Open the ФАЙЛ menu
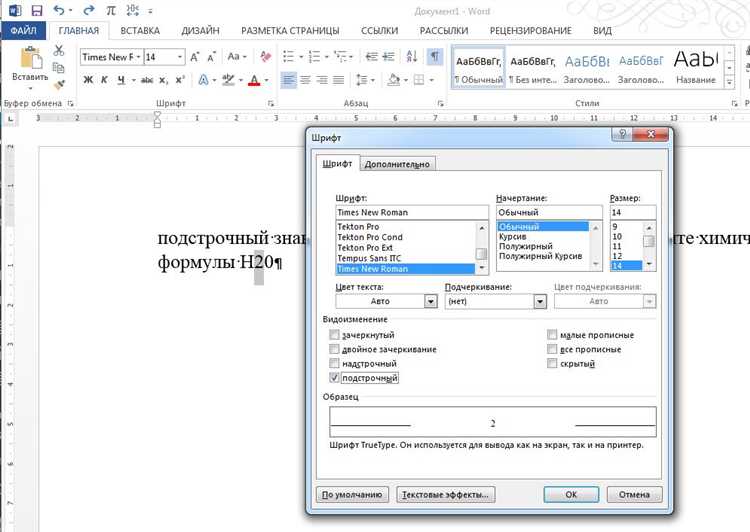 coord(23,31)
